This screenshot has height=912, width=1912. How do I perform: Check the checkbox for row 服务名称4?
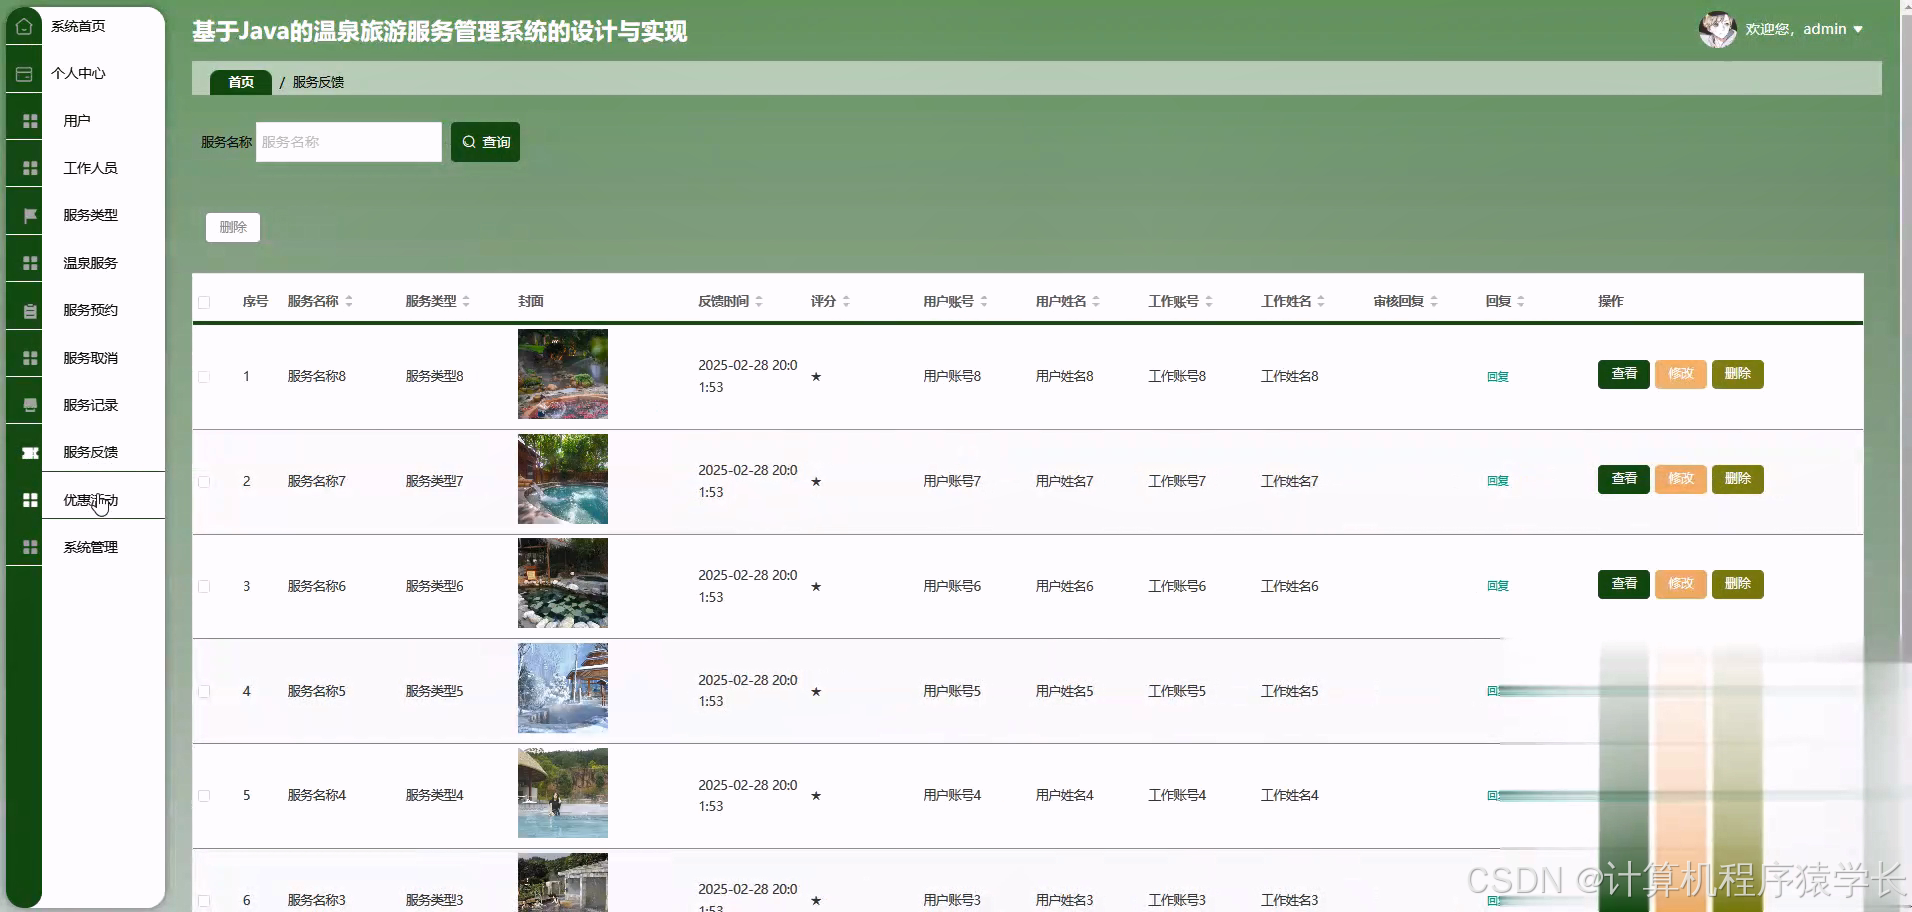204,796
